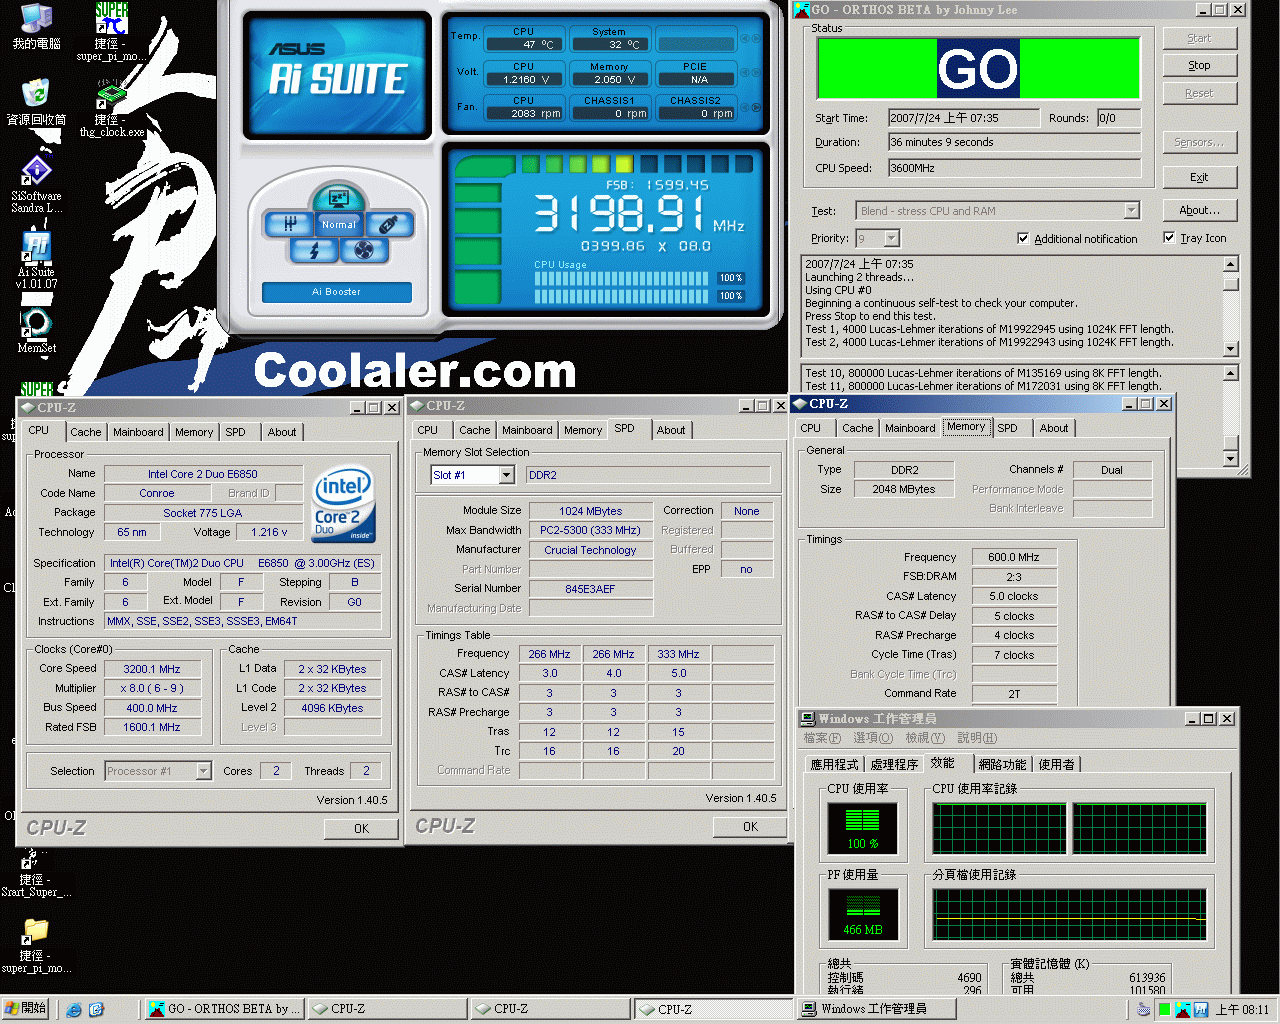1280x1024 pixels.
Task: Select the thg_clock.exe desktop shortcut
Action: (x=111, y=109)
